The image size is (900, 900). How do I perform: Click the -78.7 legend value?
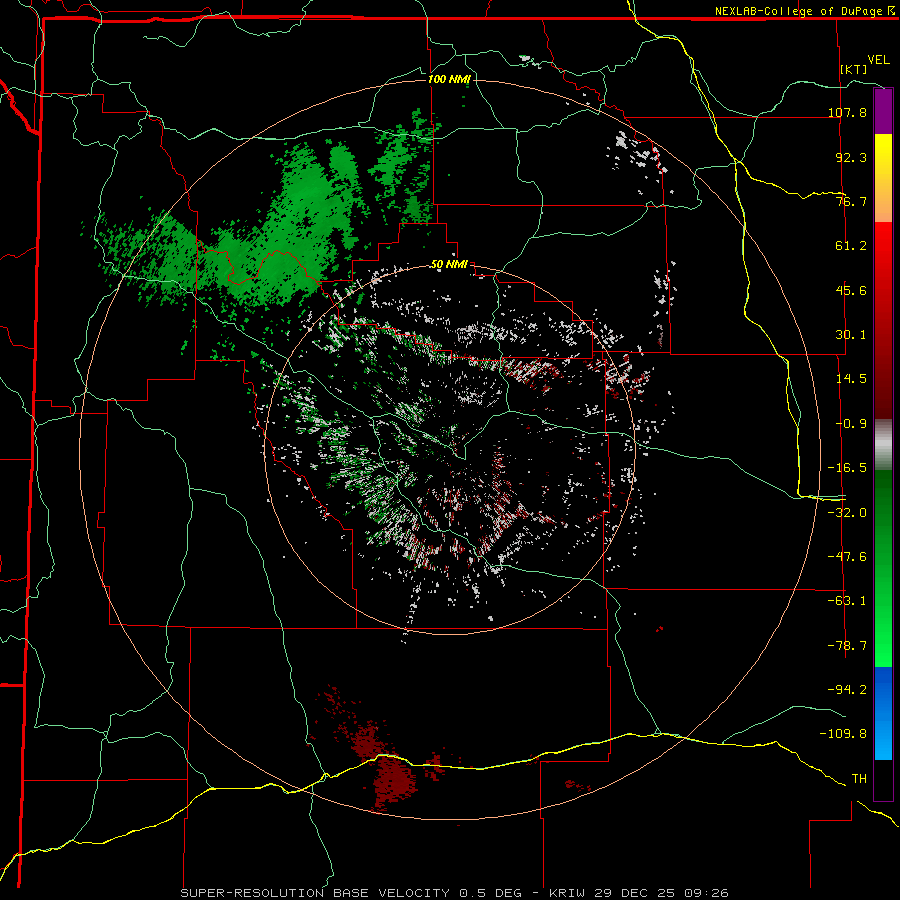click(848, 646)
